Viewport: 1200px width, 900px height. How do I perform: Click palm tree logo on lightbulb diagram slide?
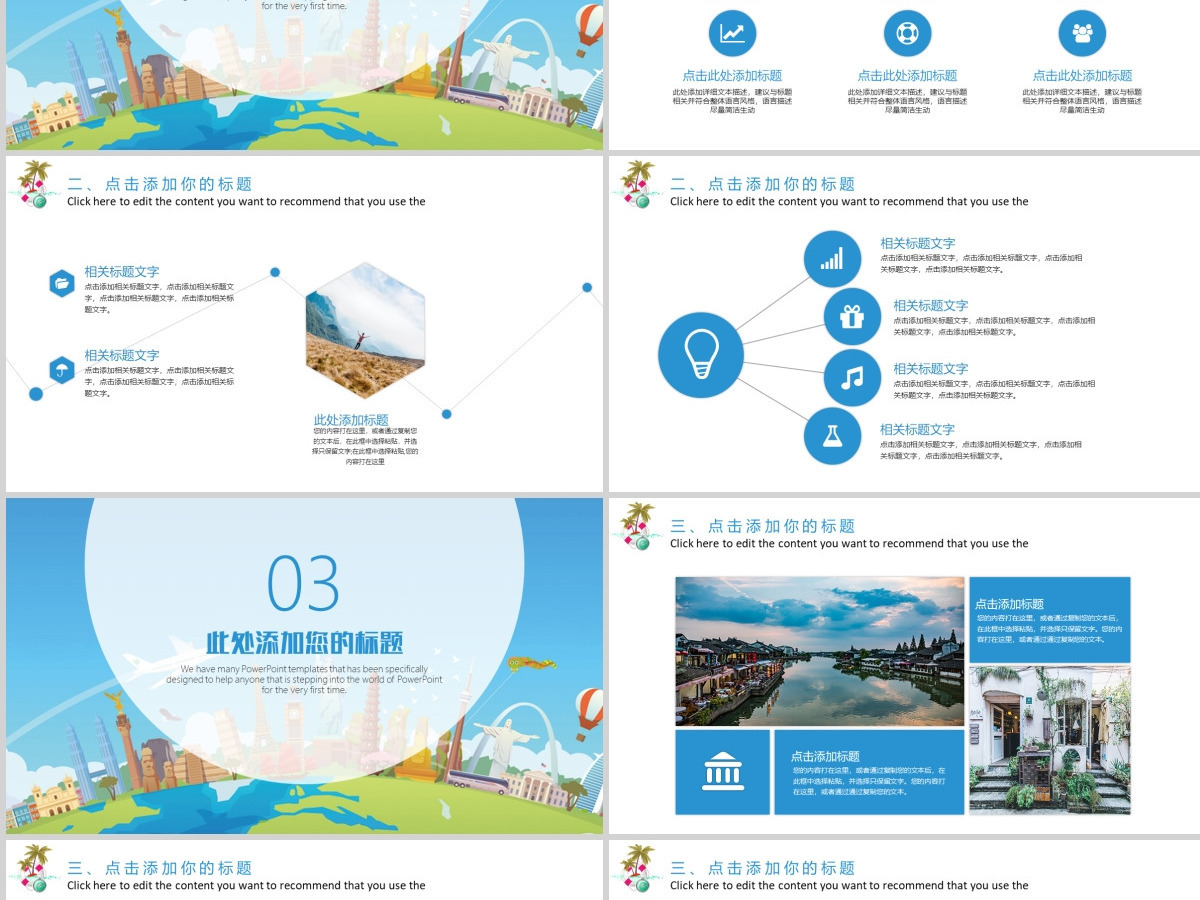(639, 185)
